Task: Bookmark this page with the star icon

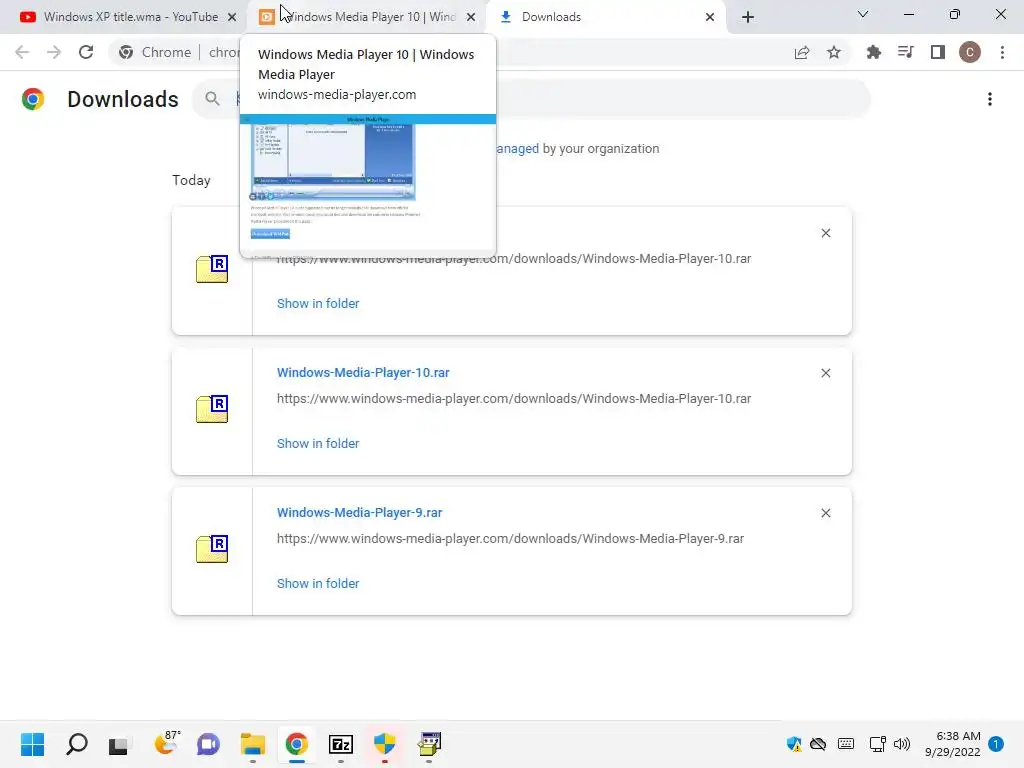Action: pyautogui.click(x=834, y=52)
